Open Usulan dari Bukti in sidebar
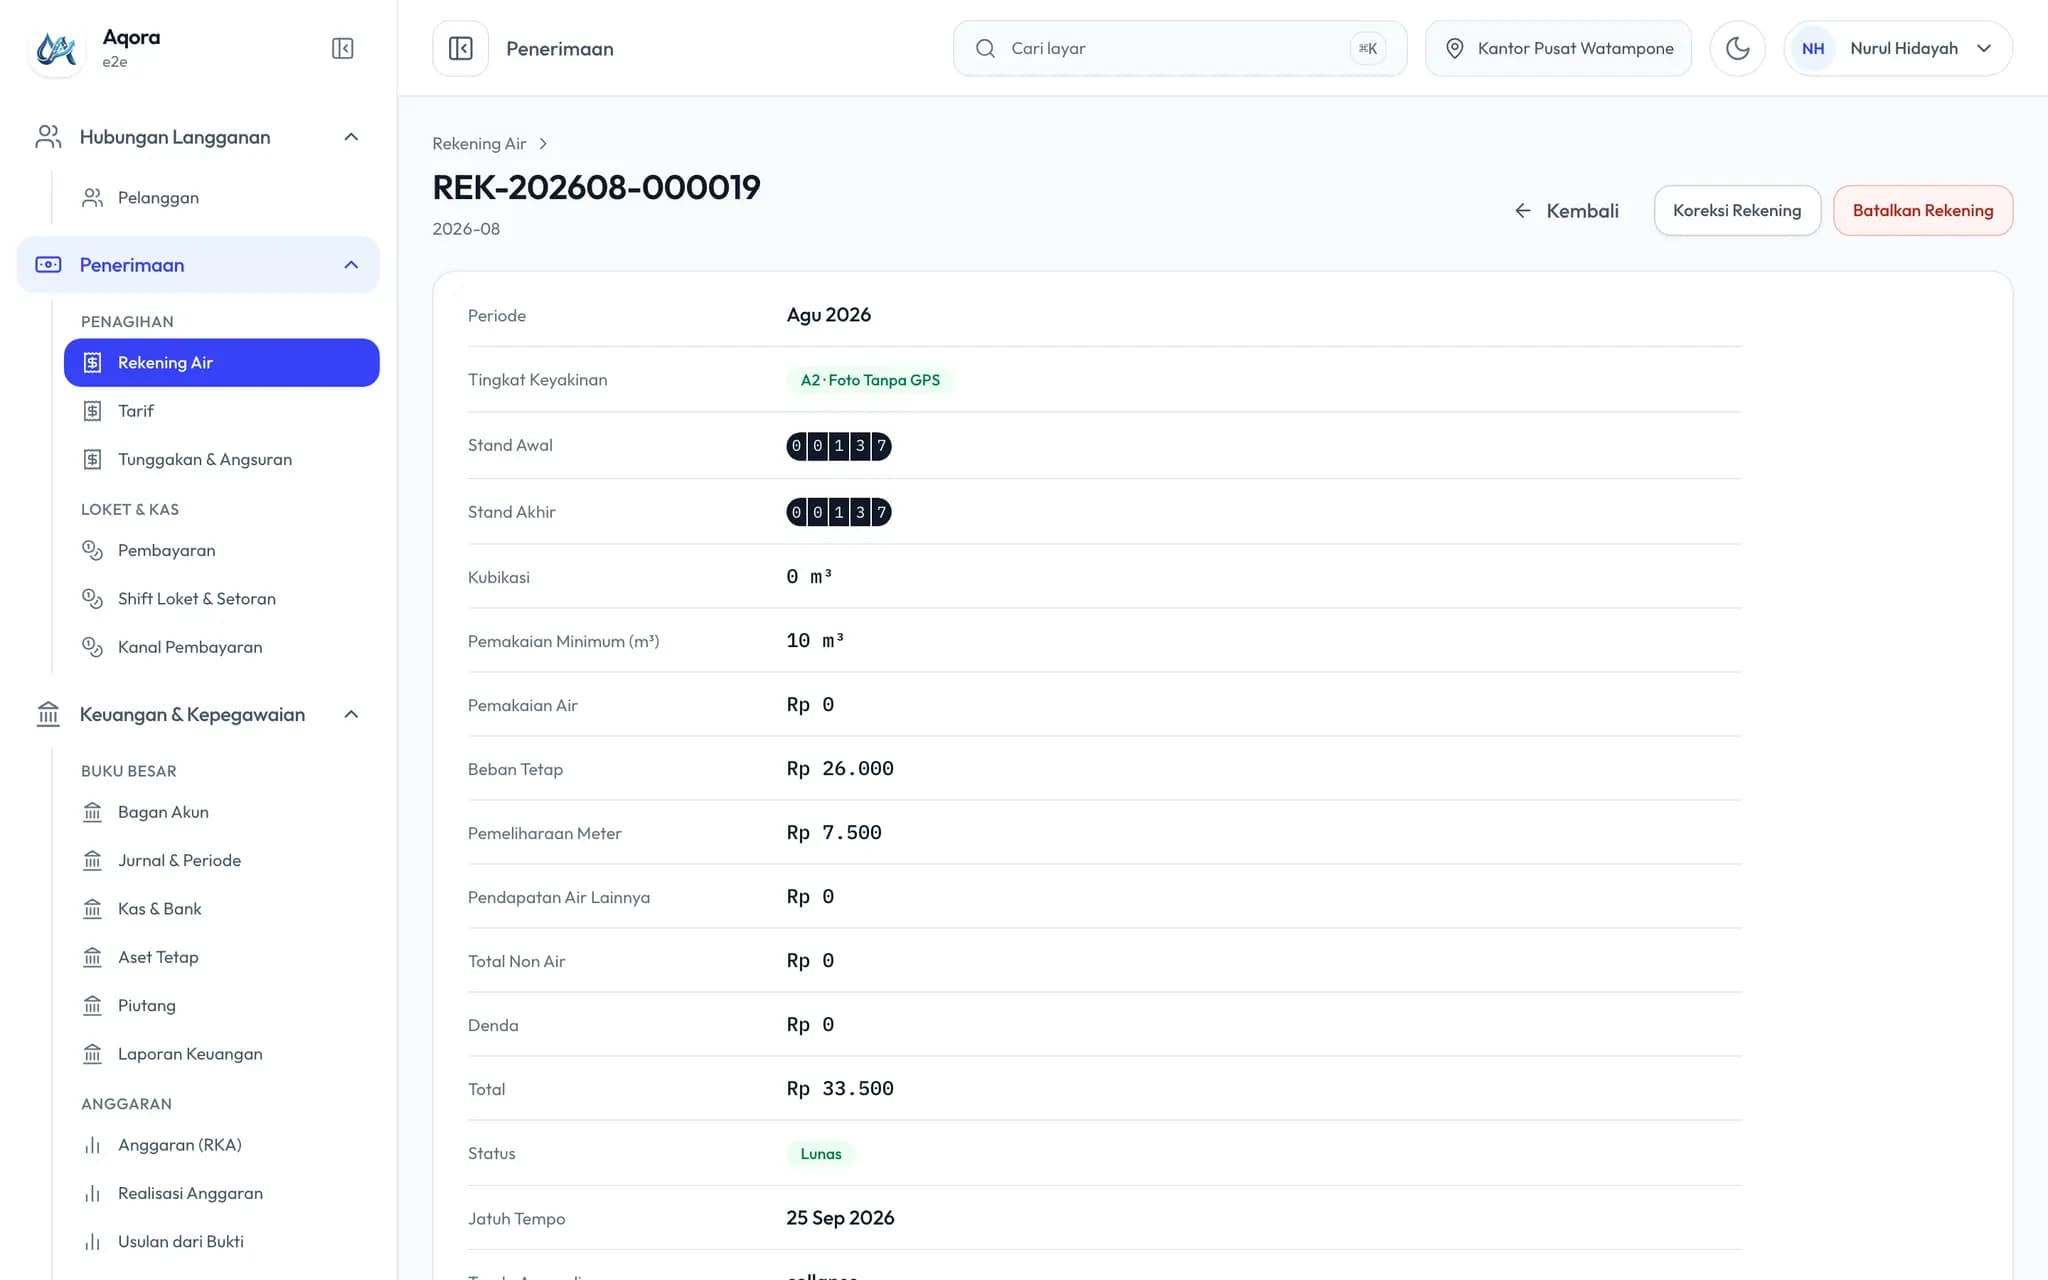 coord(220,1241)
